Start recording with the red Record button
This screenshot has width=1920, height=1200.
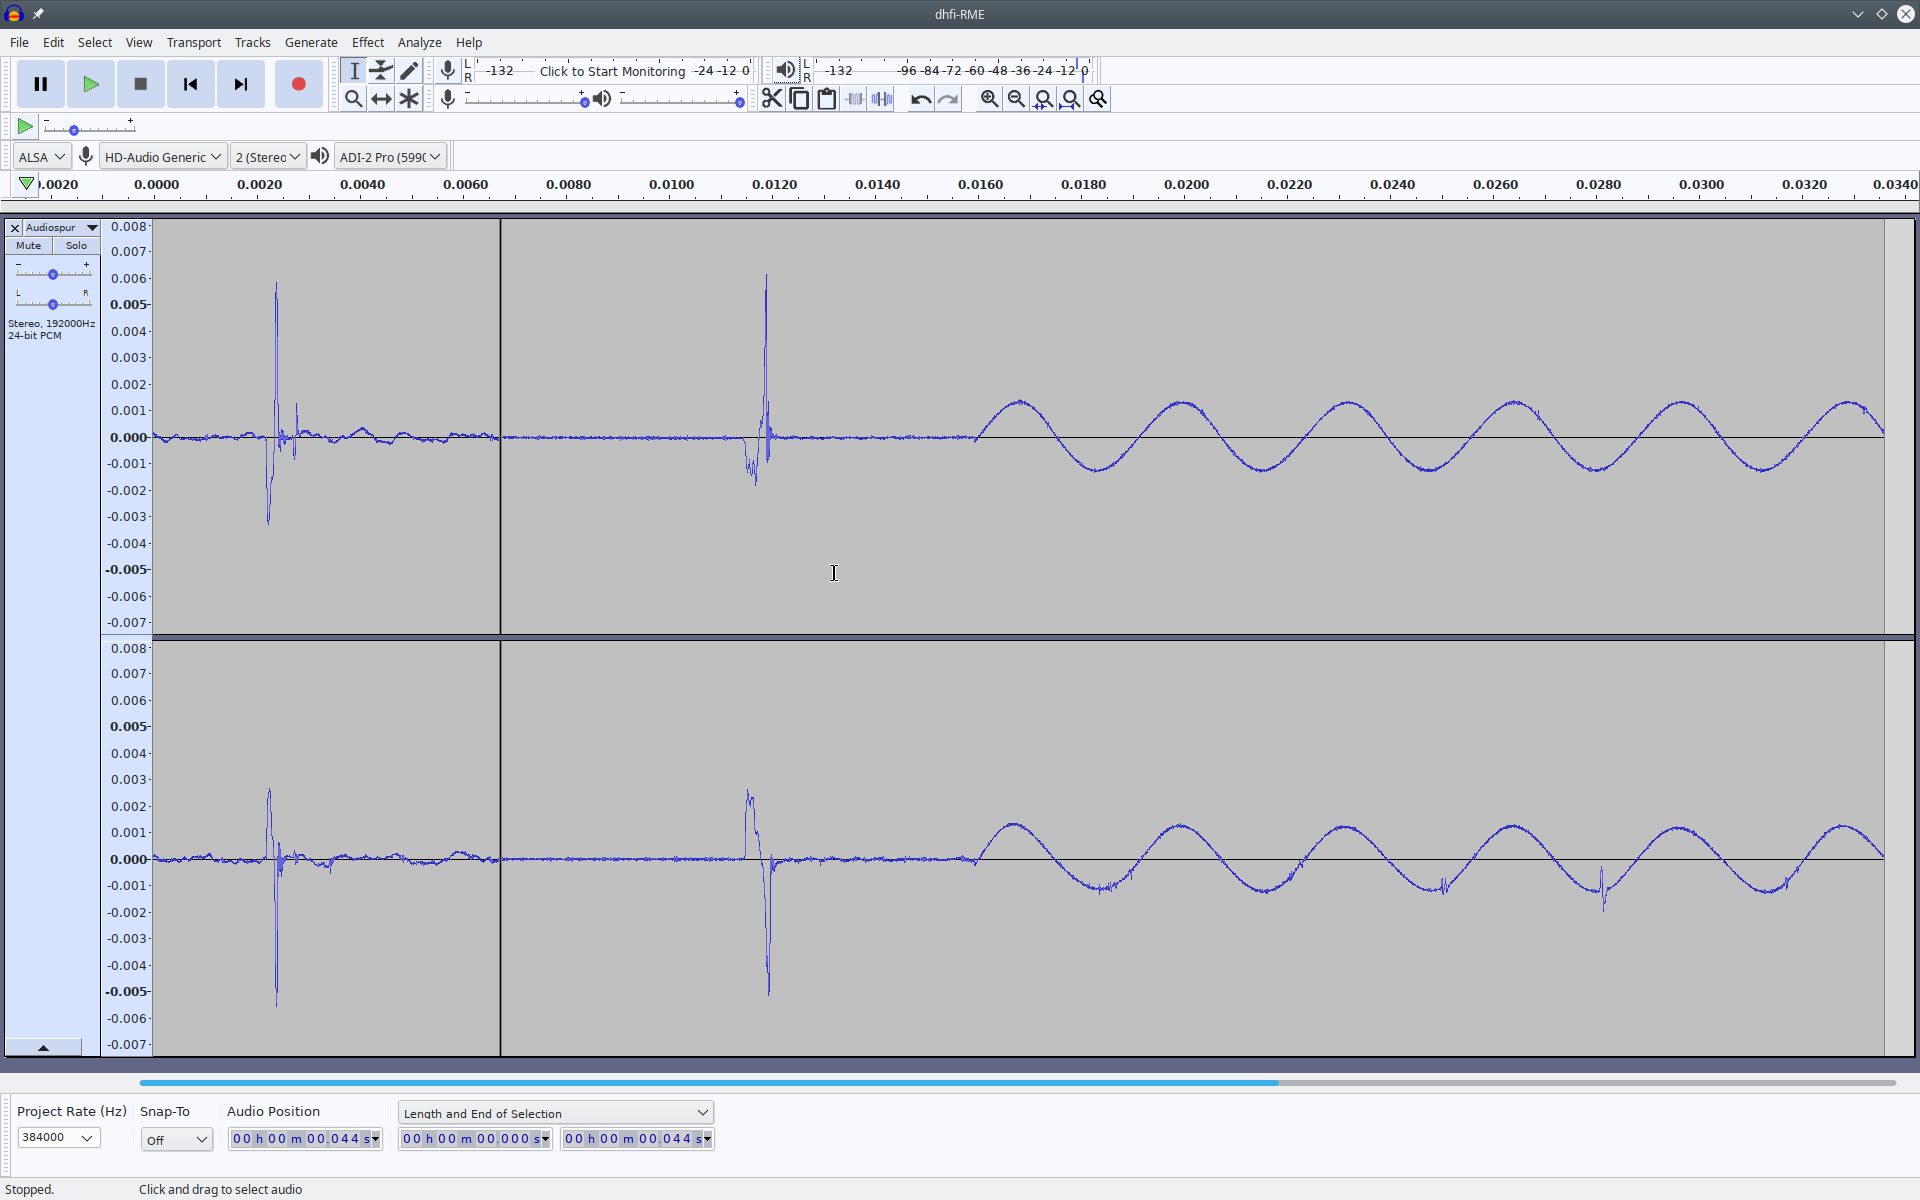click(298, 84)
